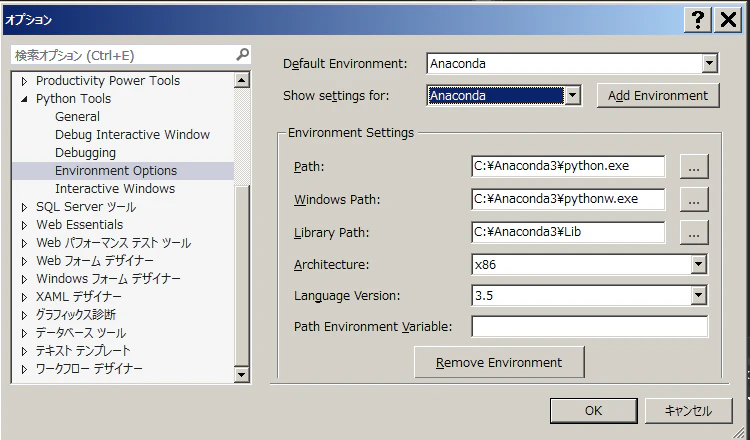Browse for the Windows Path executable
Image resolution: width=750 pixels, height=440 pixels.
[694, 199]
